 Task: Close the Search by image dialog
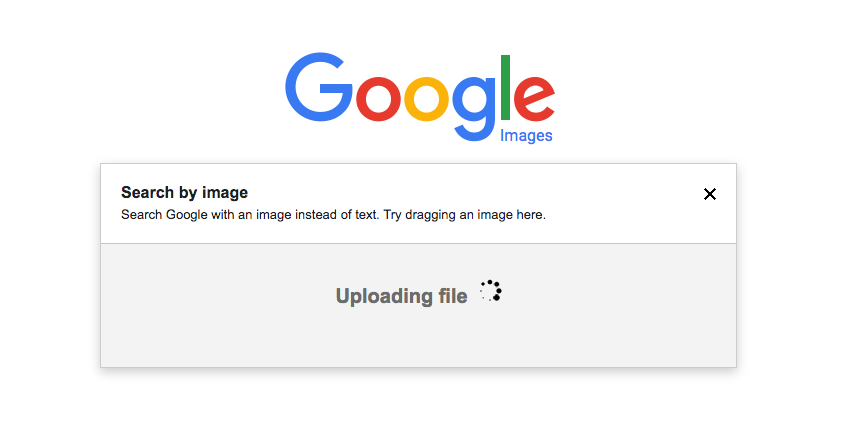710,194
